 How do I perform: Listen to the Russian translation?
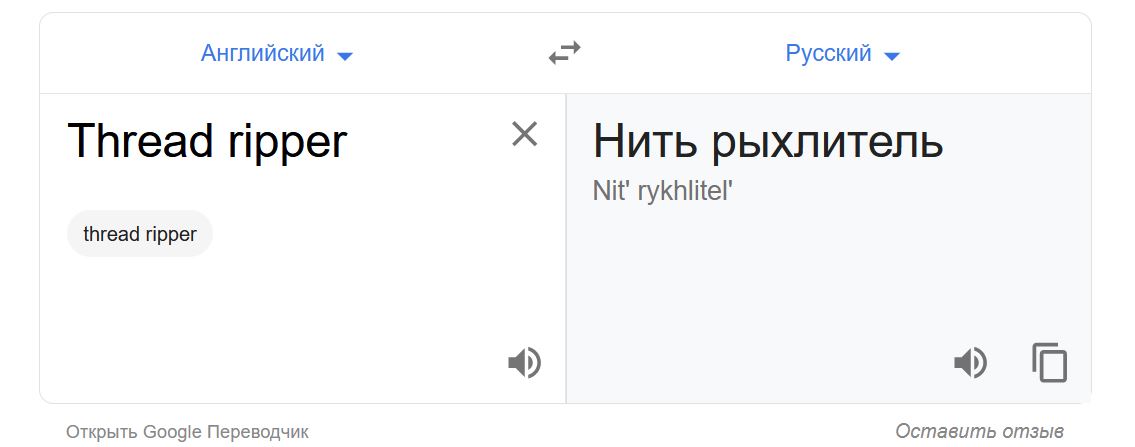[969, 362]
